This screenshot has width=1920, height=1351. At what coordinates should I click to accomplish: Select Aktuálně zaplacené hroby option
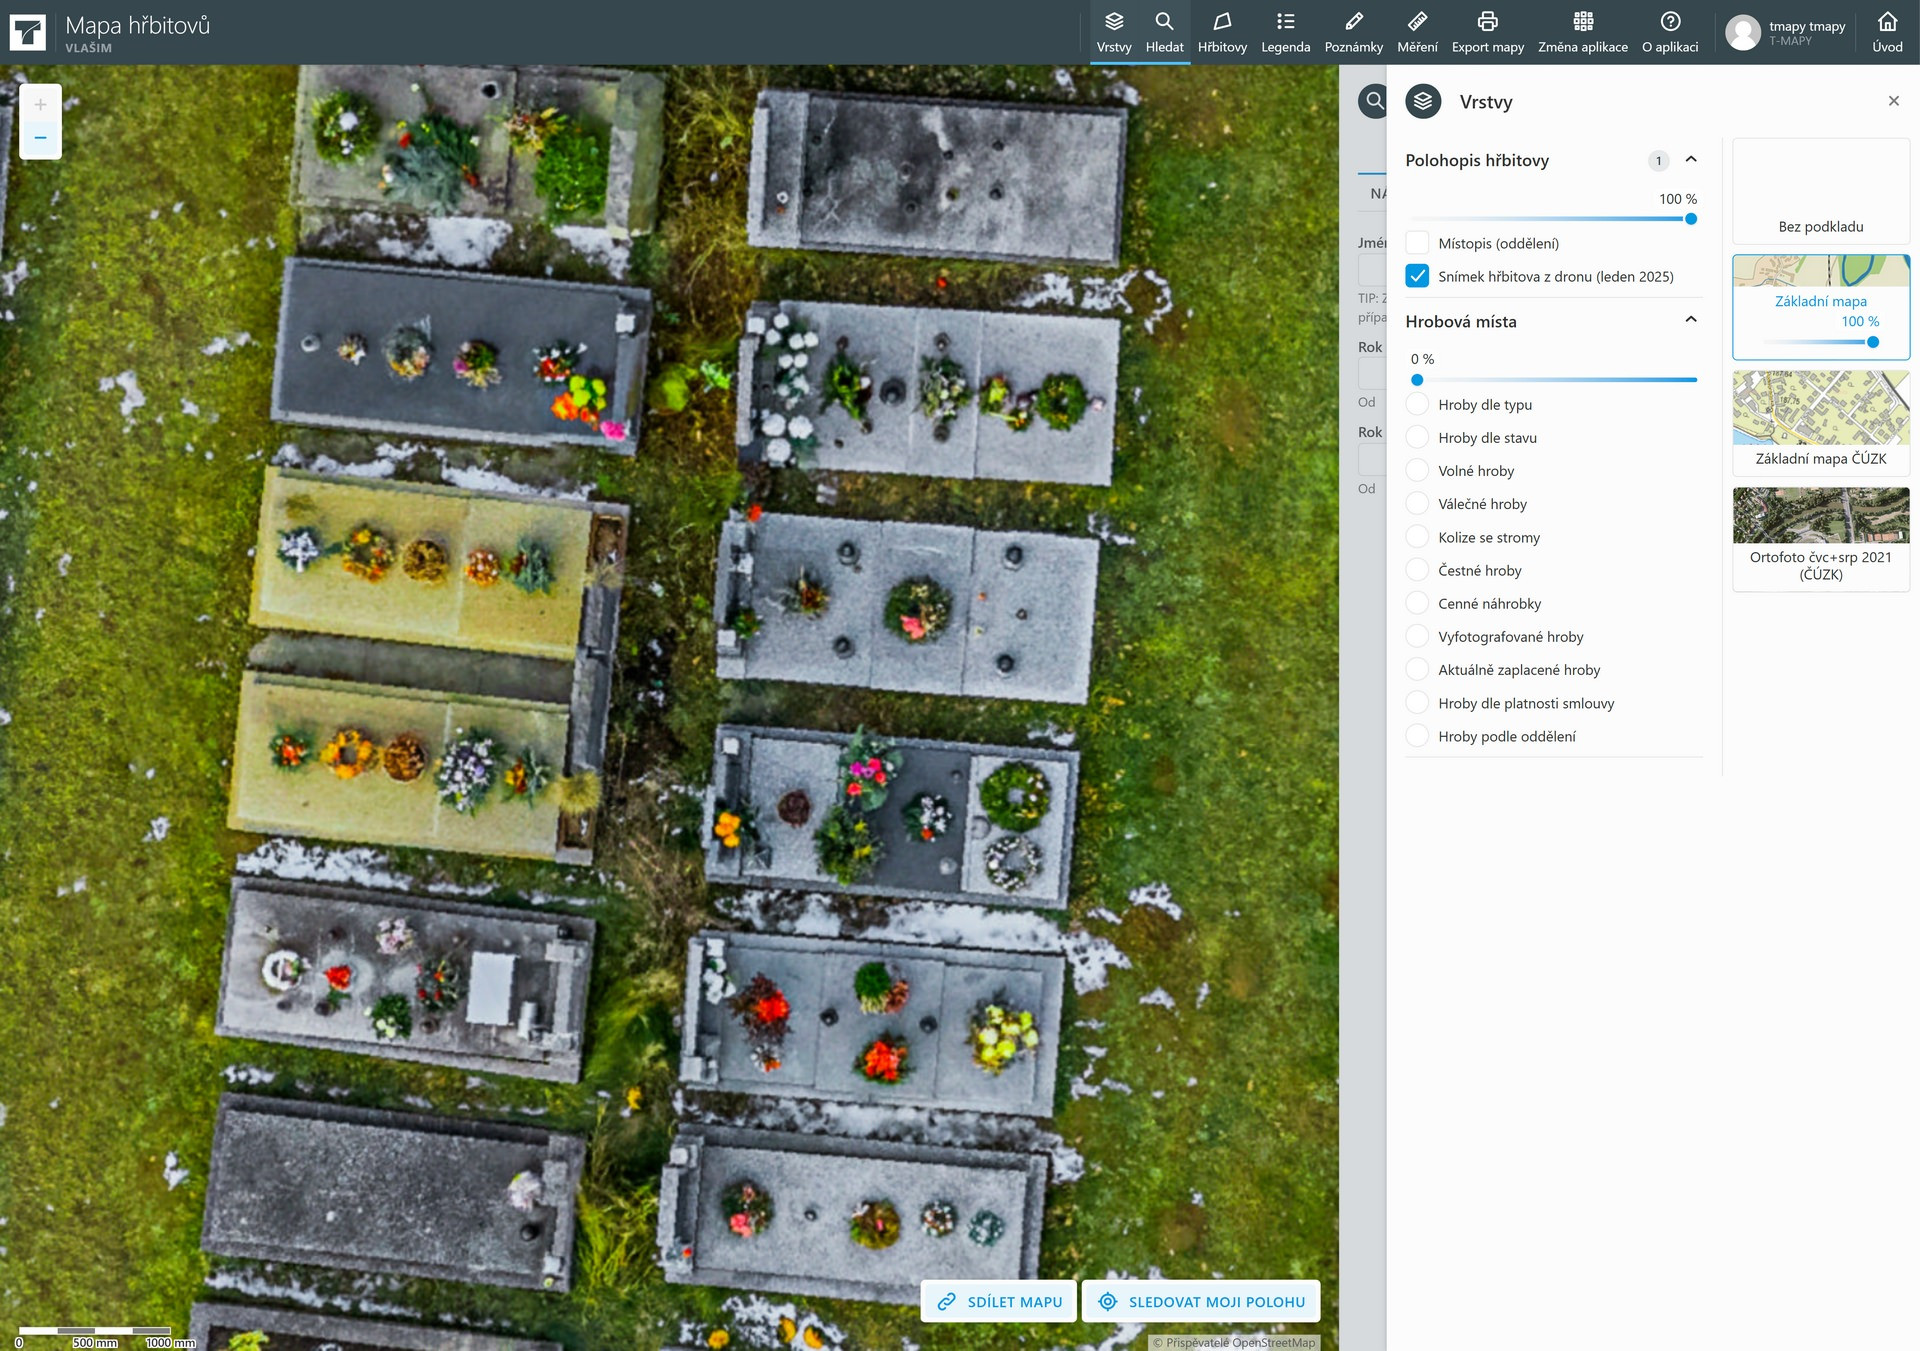click(1417, 669)
